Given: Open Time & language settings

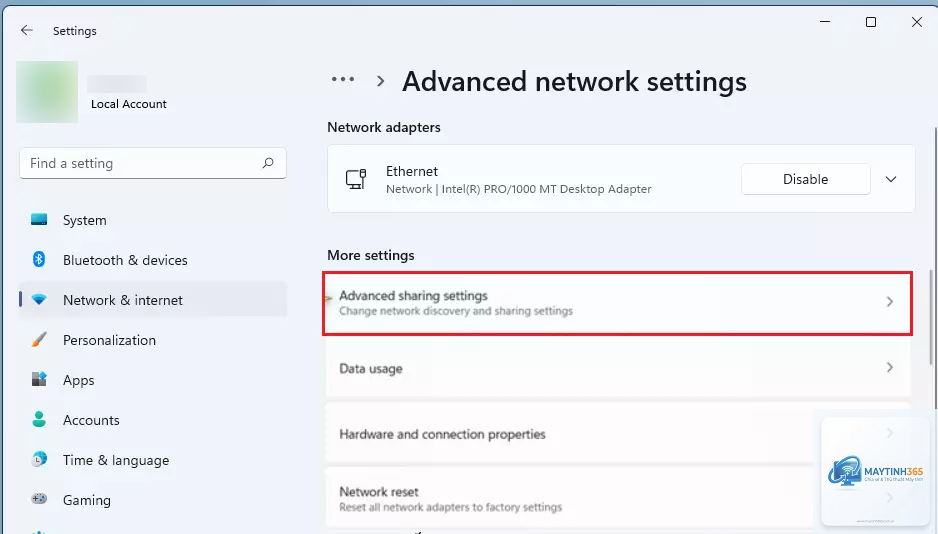Looking at the screenshot, I should pyautogui.click(x=153, y=460).
